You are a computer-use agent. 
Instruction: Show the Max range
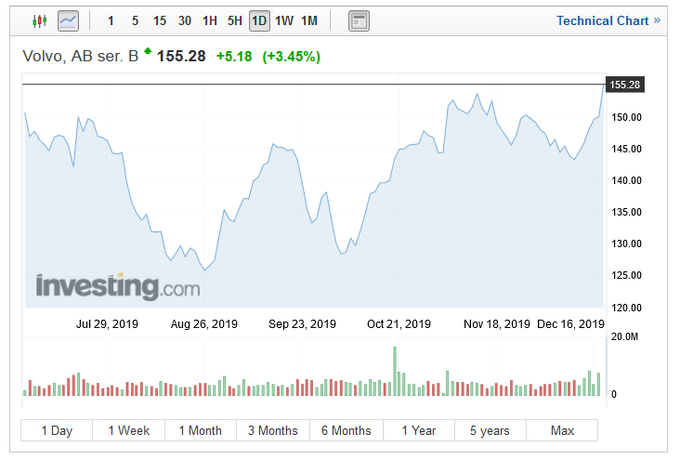point(562,431)
